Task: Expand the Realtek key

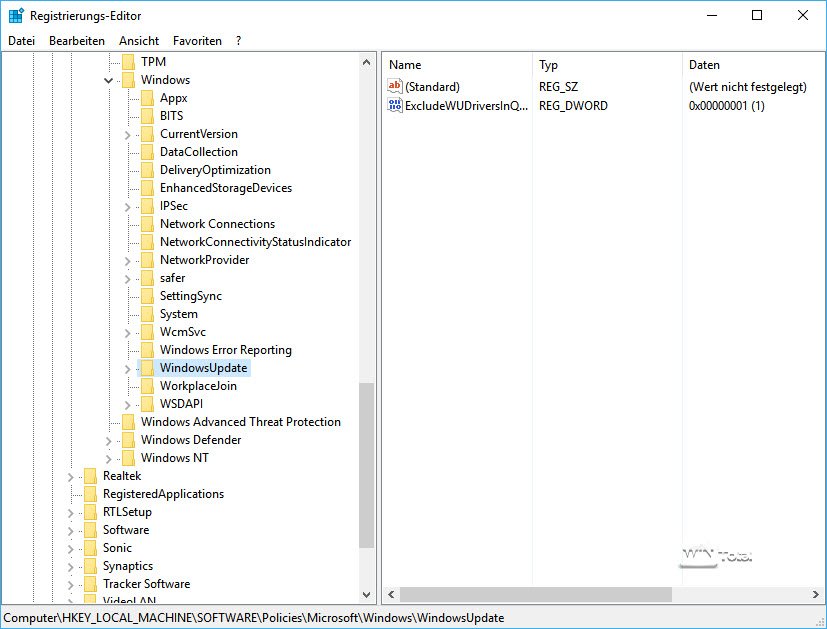Action: tap(70, 477)
